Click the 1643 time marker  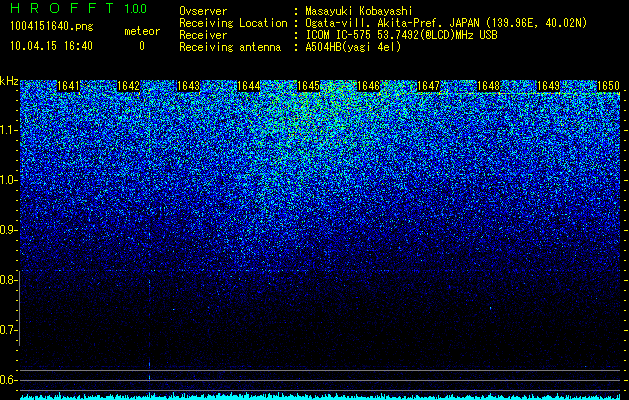[189, 86]
